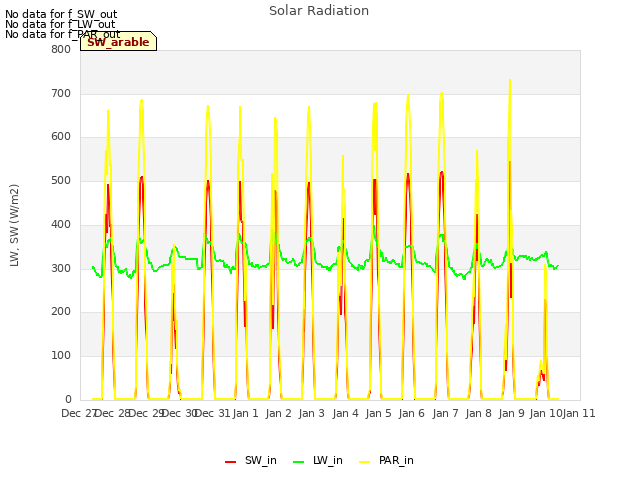Click the 'No data for f_LW_out' message
The width and height of the screenshot is (640, 480).
[x=60, y=24]
